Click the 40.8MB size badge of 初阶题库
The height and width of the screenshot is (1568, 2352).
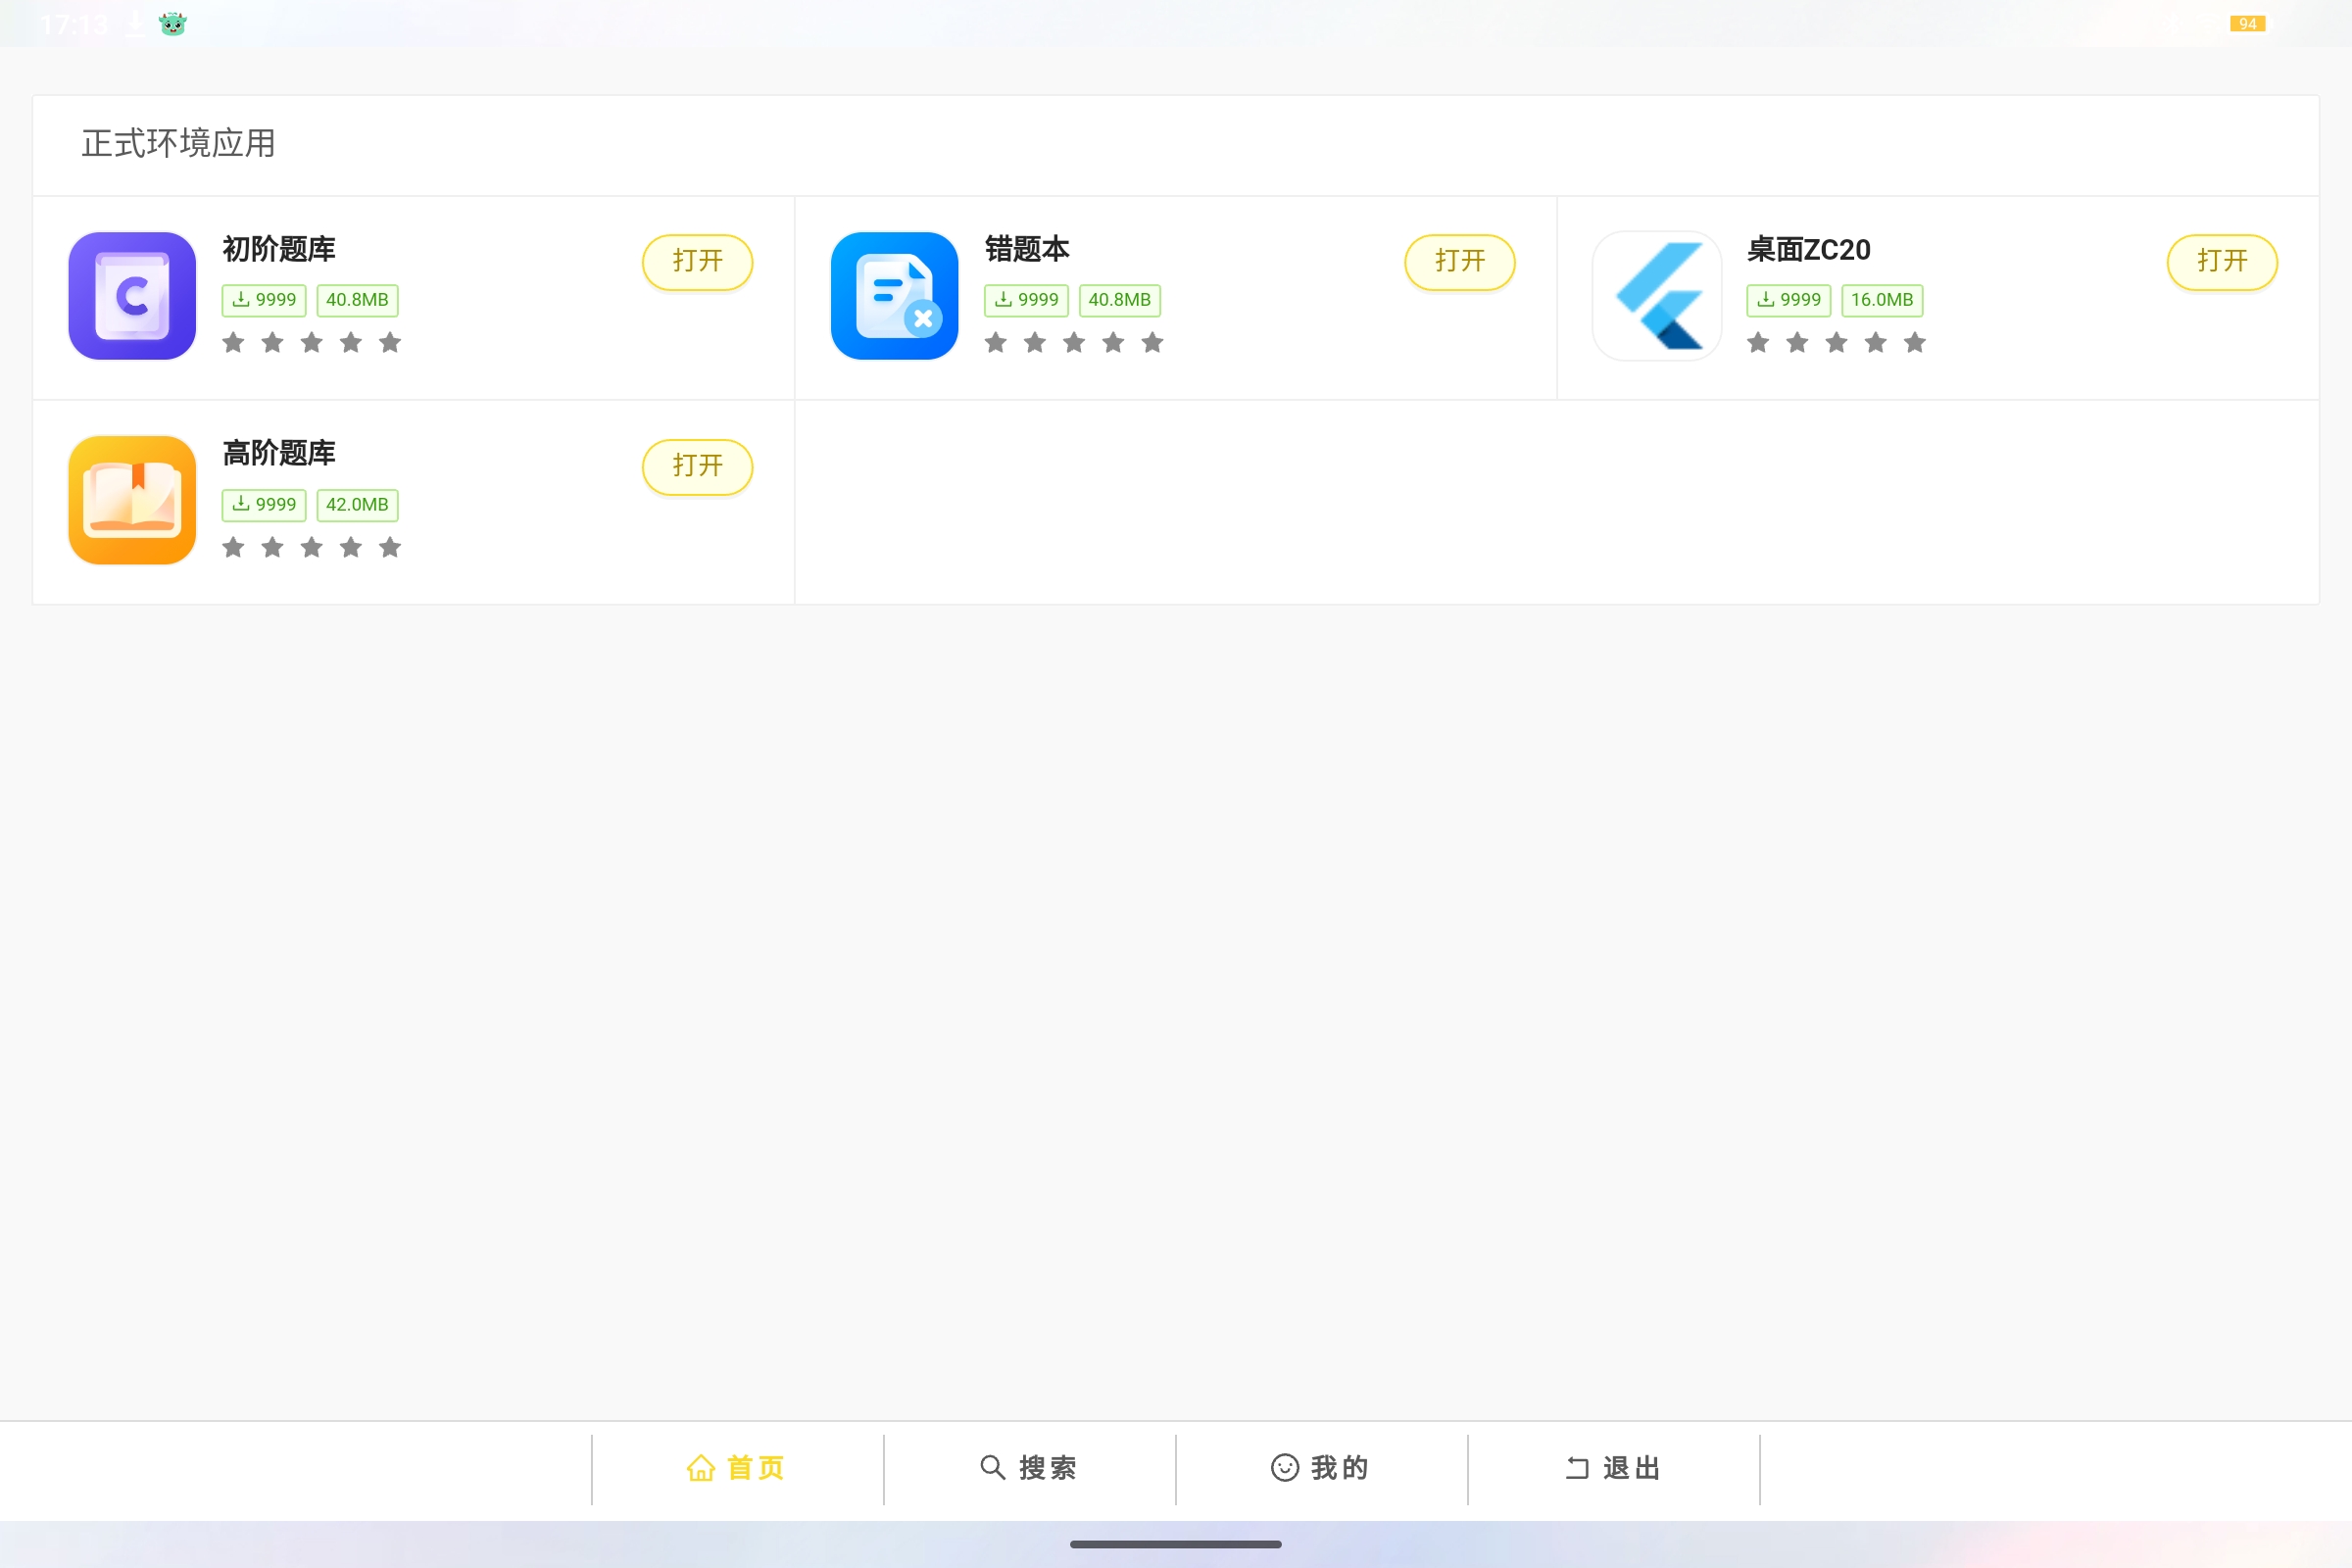click(x=357, y=300)
